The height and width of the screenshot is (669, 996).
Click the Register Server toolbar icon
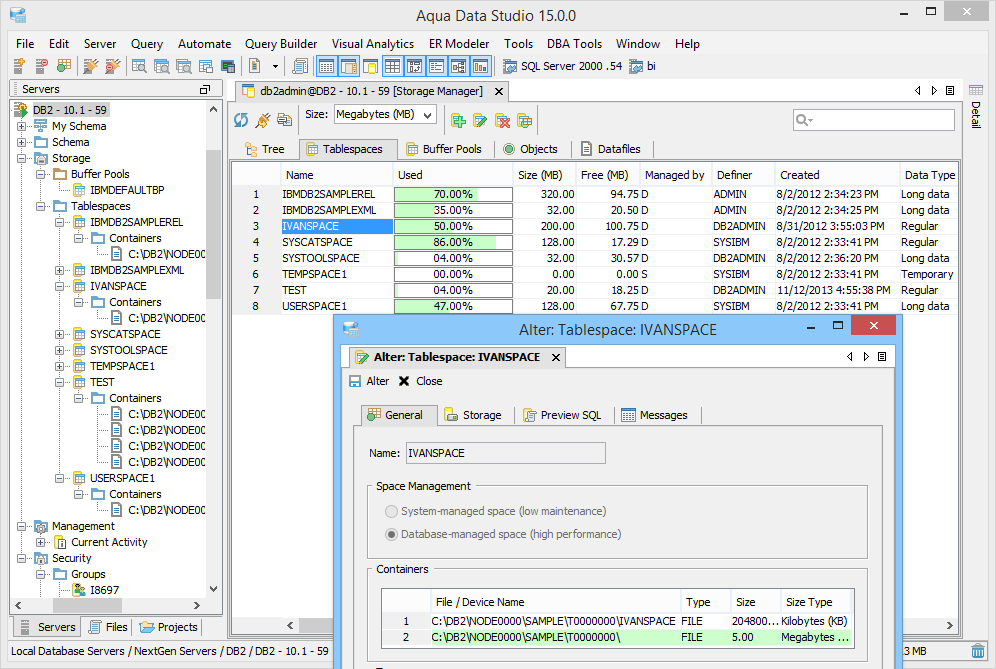pyautogui.click(x=19, y=65)
